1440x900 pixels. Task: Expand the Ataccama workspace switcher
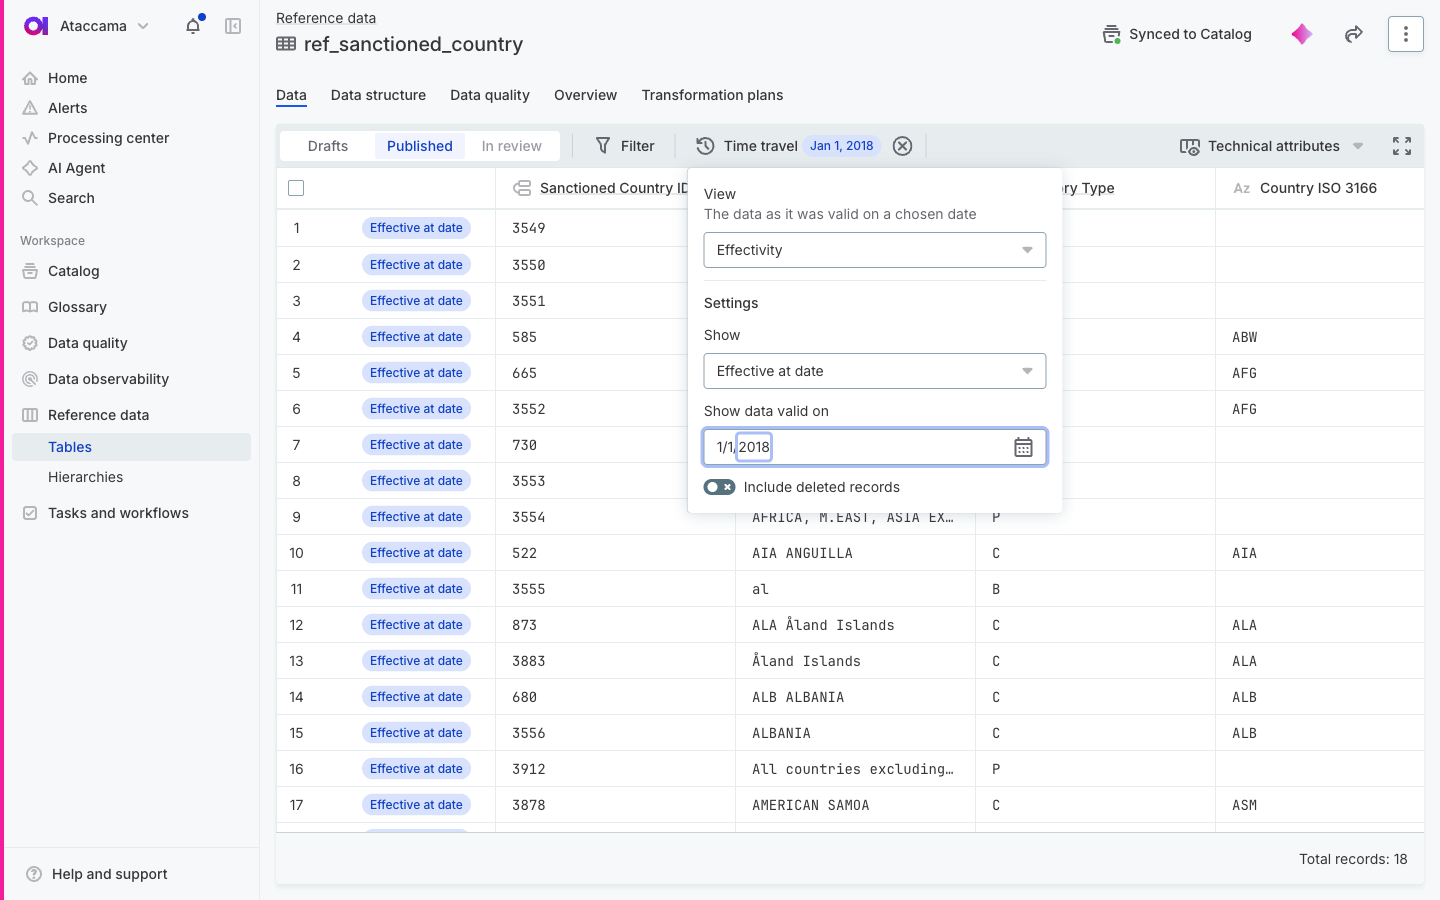click(x=143, y=26)
